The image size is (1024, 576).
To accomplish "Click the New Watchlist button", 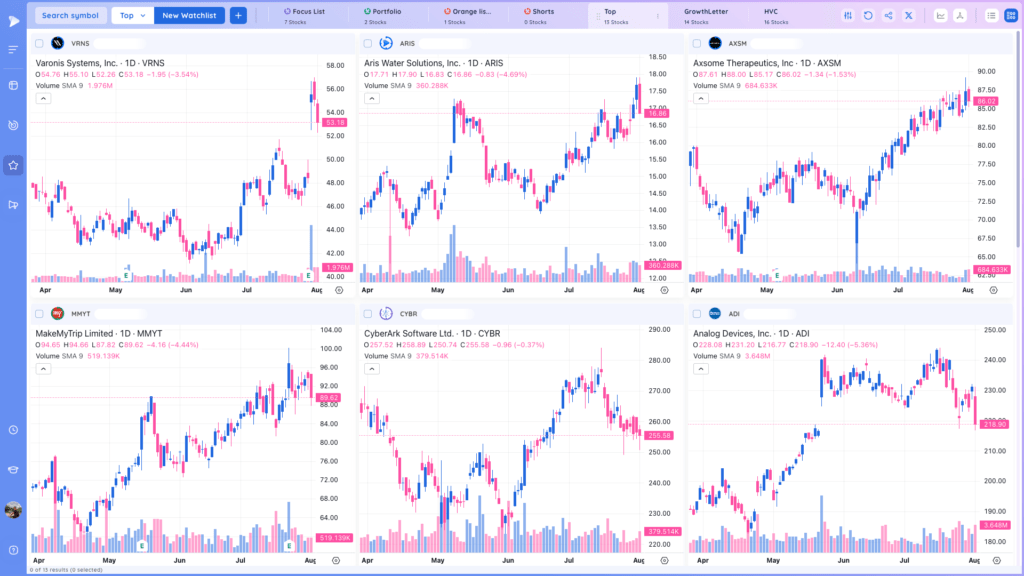I will (x=189, y=16).
